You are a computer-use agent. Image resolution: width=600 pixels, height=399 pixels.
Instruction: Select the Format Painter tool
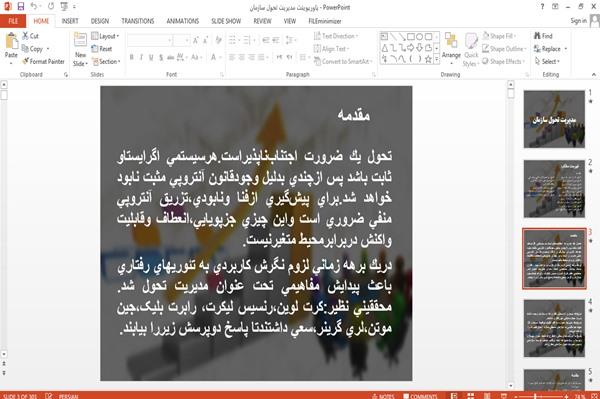pos(43,61)
